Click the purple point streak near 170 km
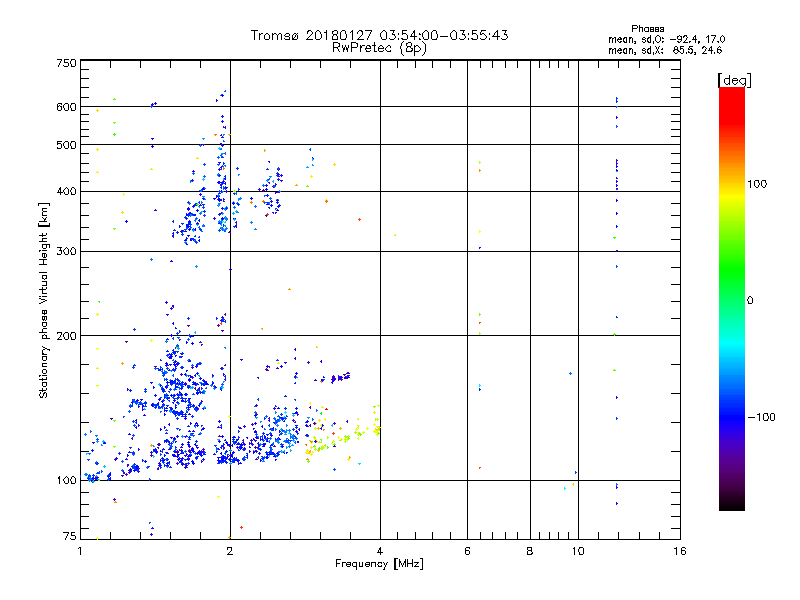 coord(340,377)
